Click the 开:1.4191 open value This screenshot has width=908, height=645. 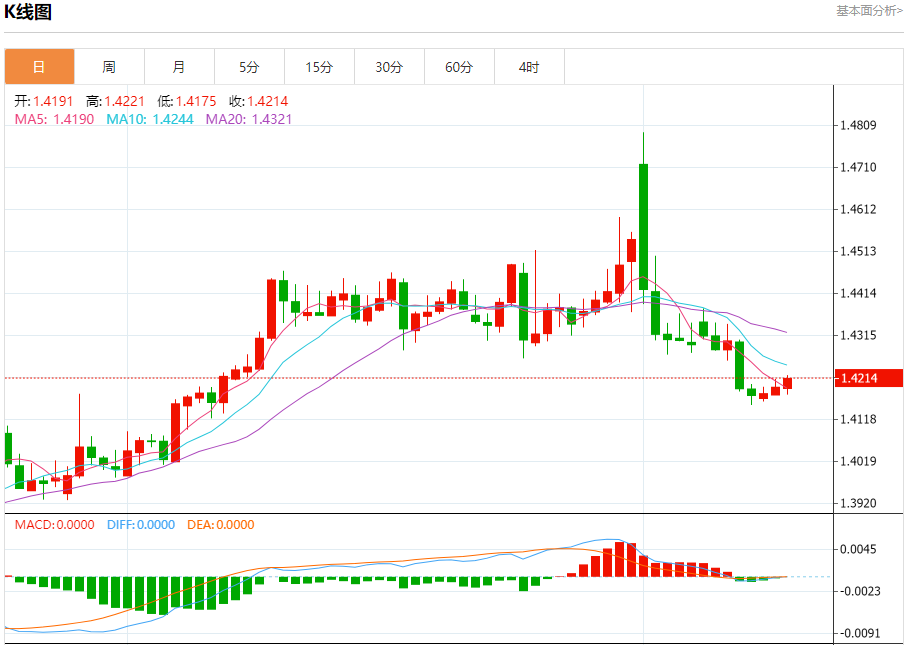44,101
